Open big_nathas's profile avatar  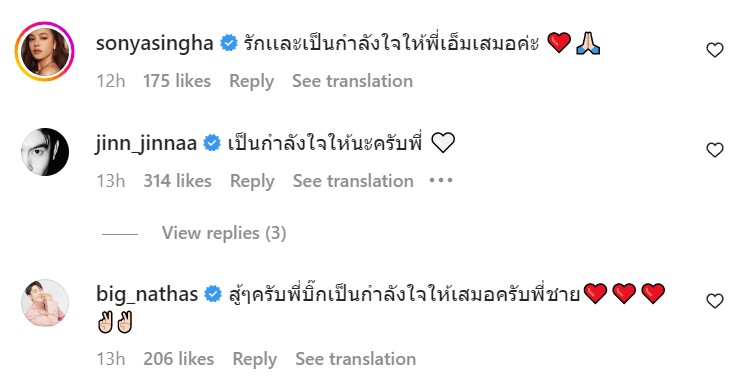(45, 303)
